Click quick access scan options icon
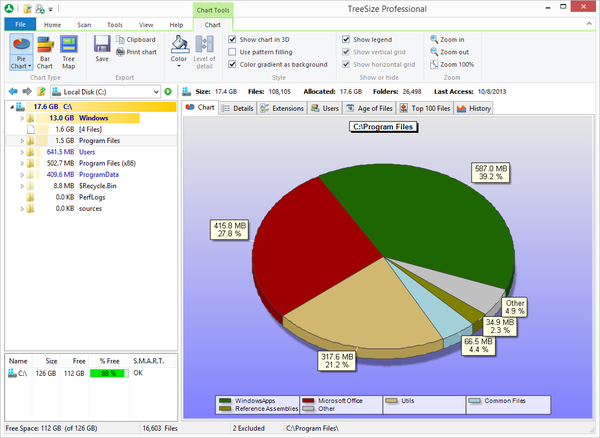This screenshot has width=600, height=438. (x=40, y=8)
